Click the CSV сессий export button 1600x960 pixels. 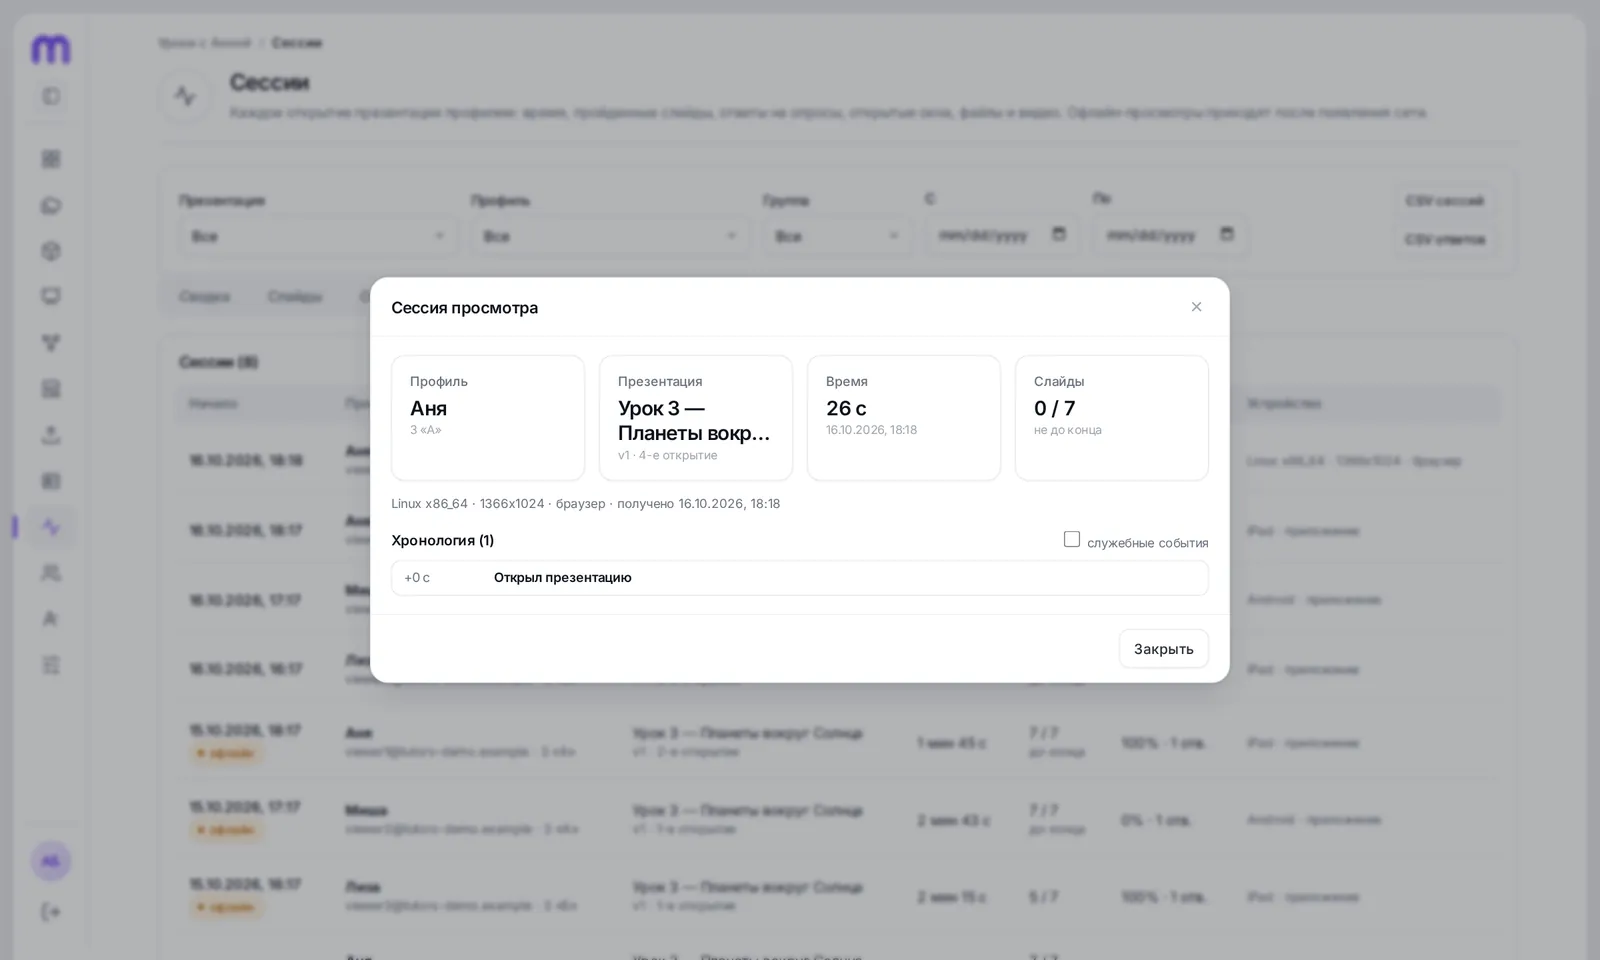click(1444, 201)
